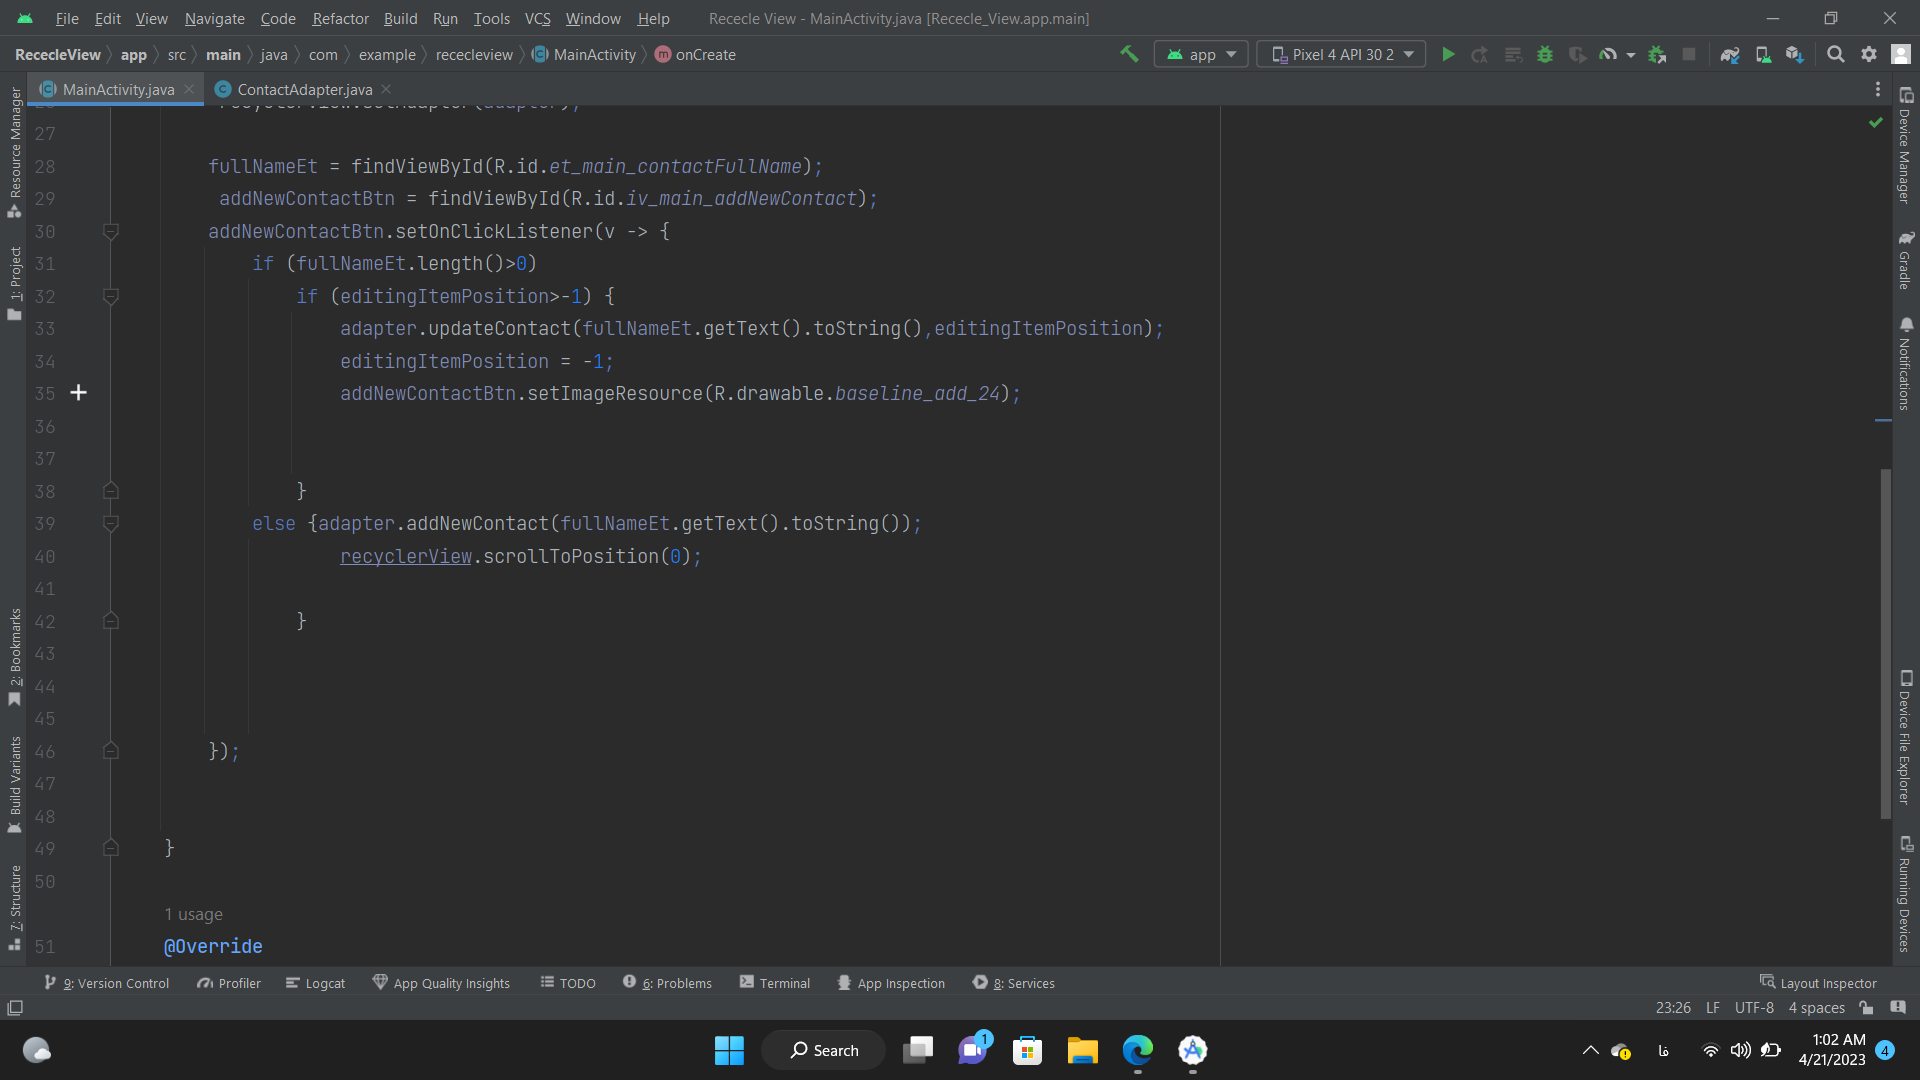Click the rececleview breadcrumb folder
Screen dimensions: 1920x1080
point(474,54)
